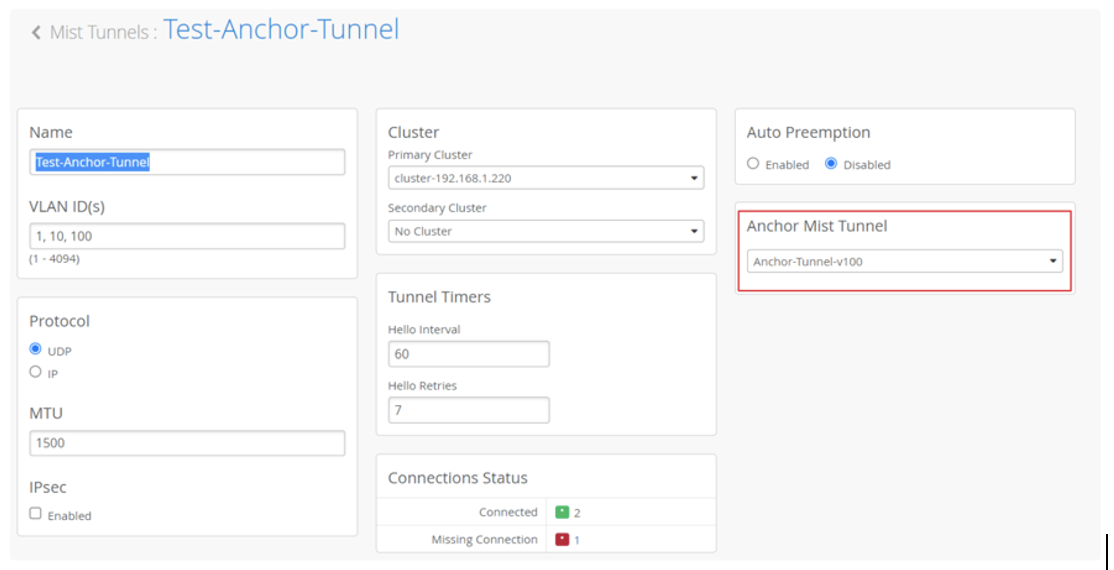Select the UDP protocol radio button

(36, 349)
